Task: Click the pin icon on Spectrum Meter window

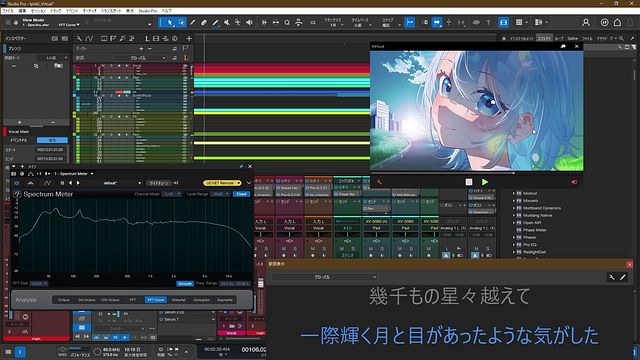Action: (241, 167)
